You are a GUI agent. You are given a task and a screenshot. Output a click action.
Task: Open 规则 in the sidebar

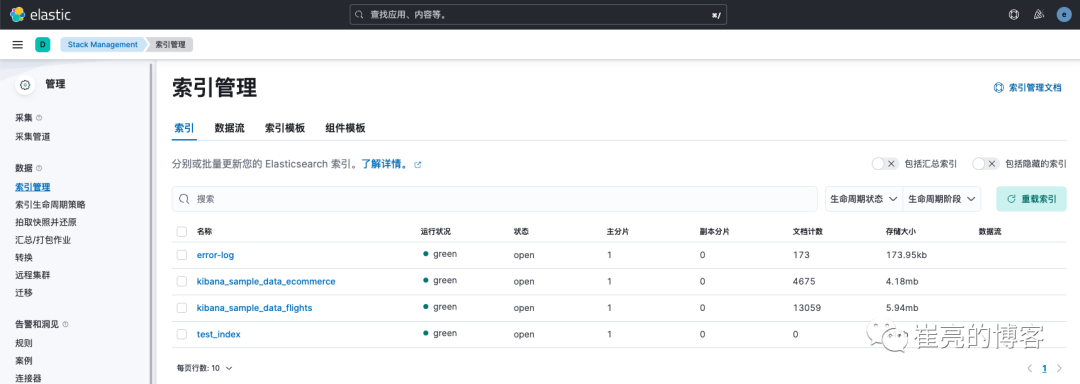point(23,343)
